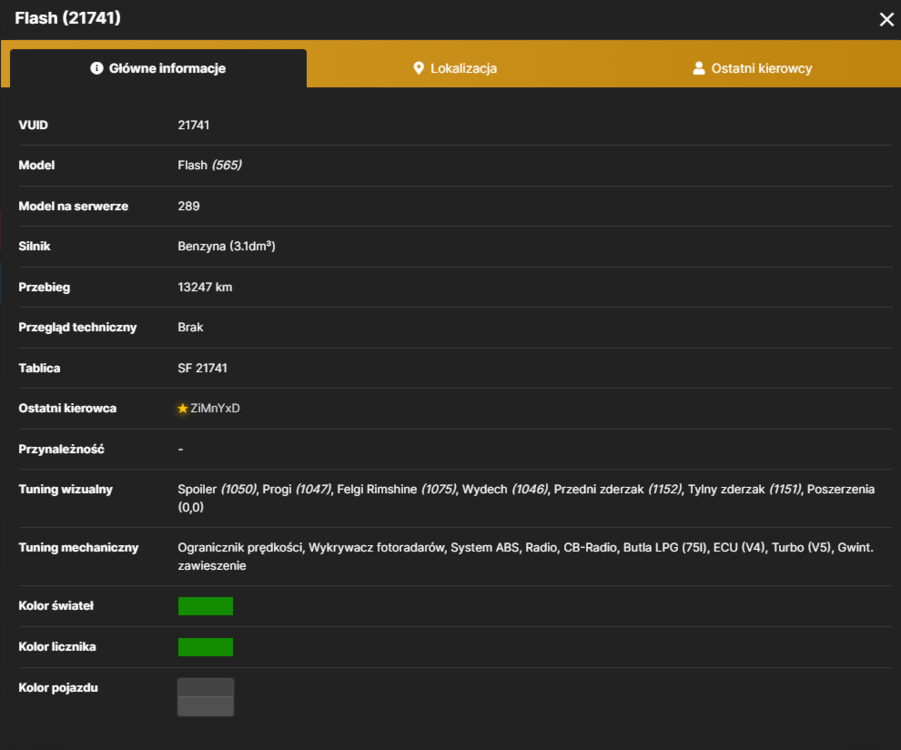Click Butla LPG (75l) tuning entry
This screenshot has width=901, height=750.
(x=665, y=548)
